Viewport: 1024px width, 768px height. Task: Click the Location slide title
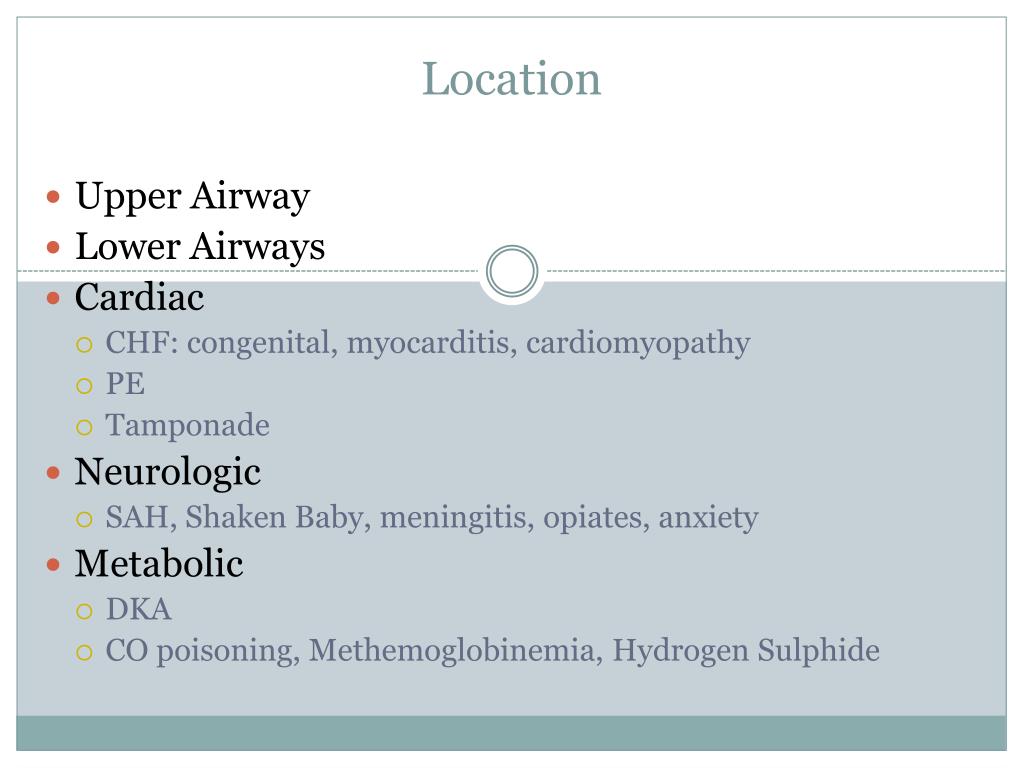(511, 79)
